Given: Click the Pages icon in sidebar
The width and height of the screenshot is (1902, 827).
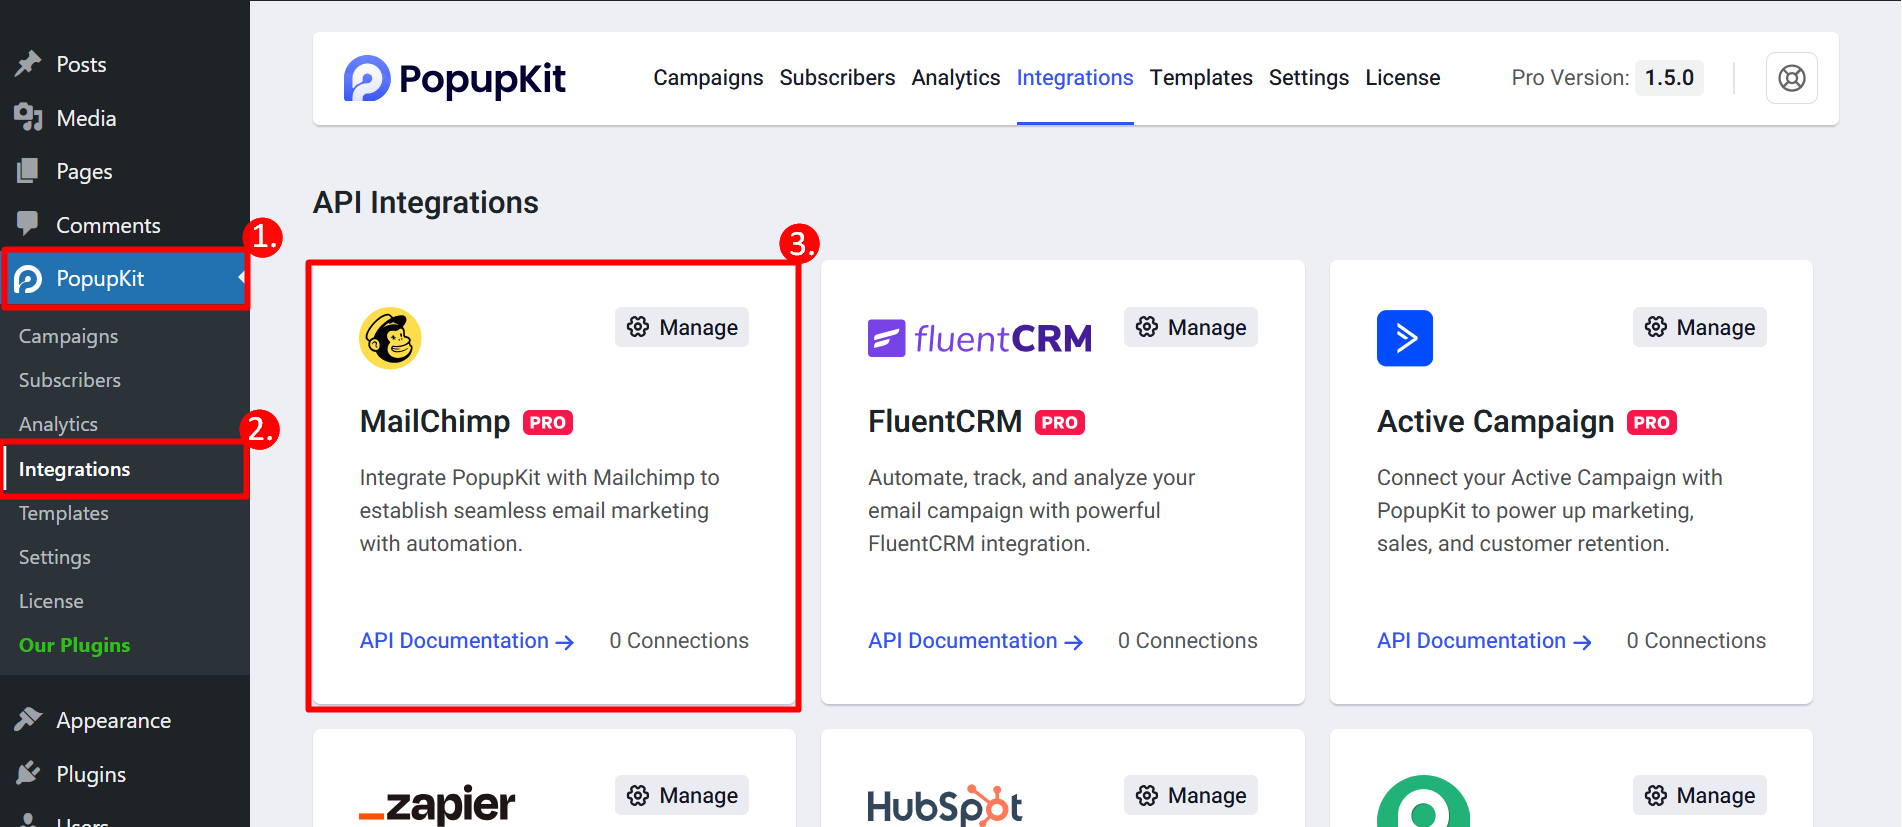Looking at the screenshot, I should click(28, 171).
